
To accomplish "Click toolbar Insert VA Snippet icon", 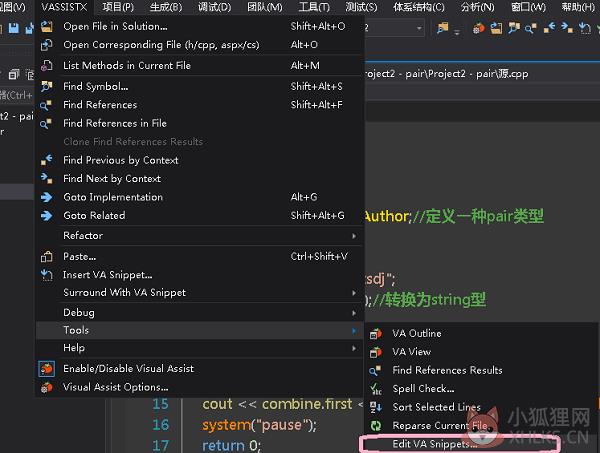I will tap(584, 28).
